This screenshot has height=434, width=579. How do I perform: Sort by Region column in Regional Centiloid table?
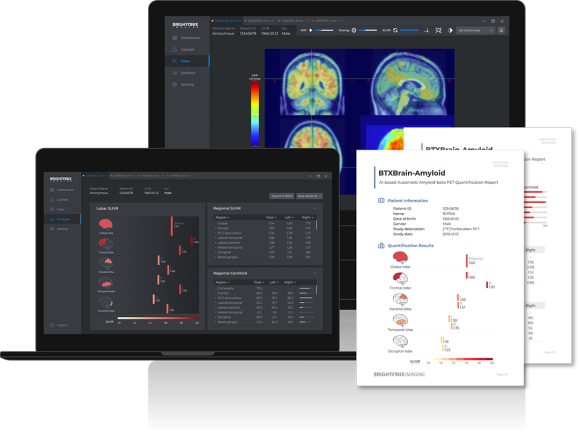tap(222, 282)
